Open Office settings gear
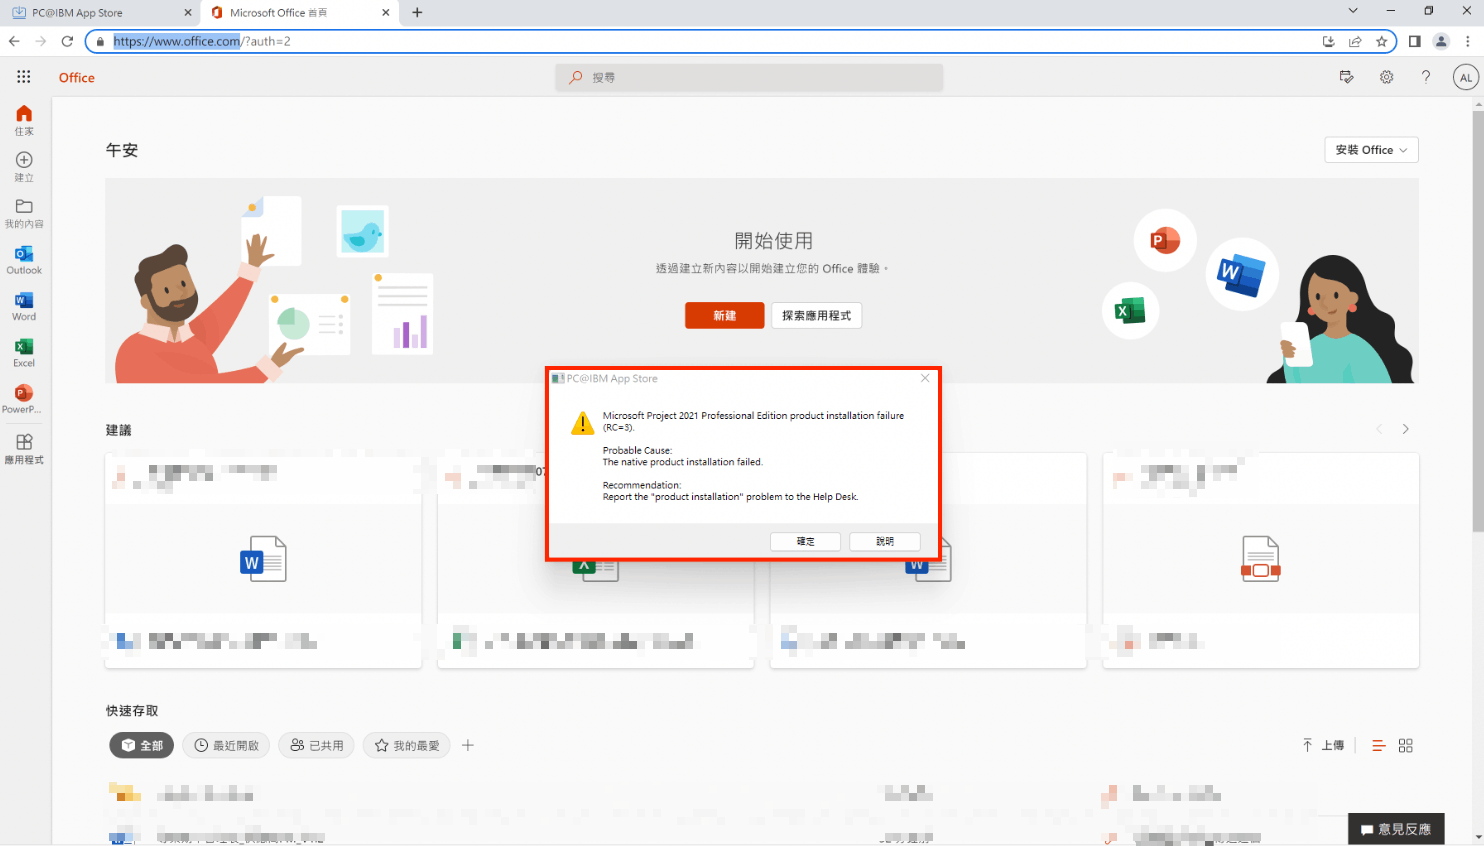The width and height of the screenshot is (1484, 846). (x=1386, y=77)
